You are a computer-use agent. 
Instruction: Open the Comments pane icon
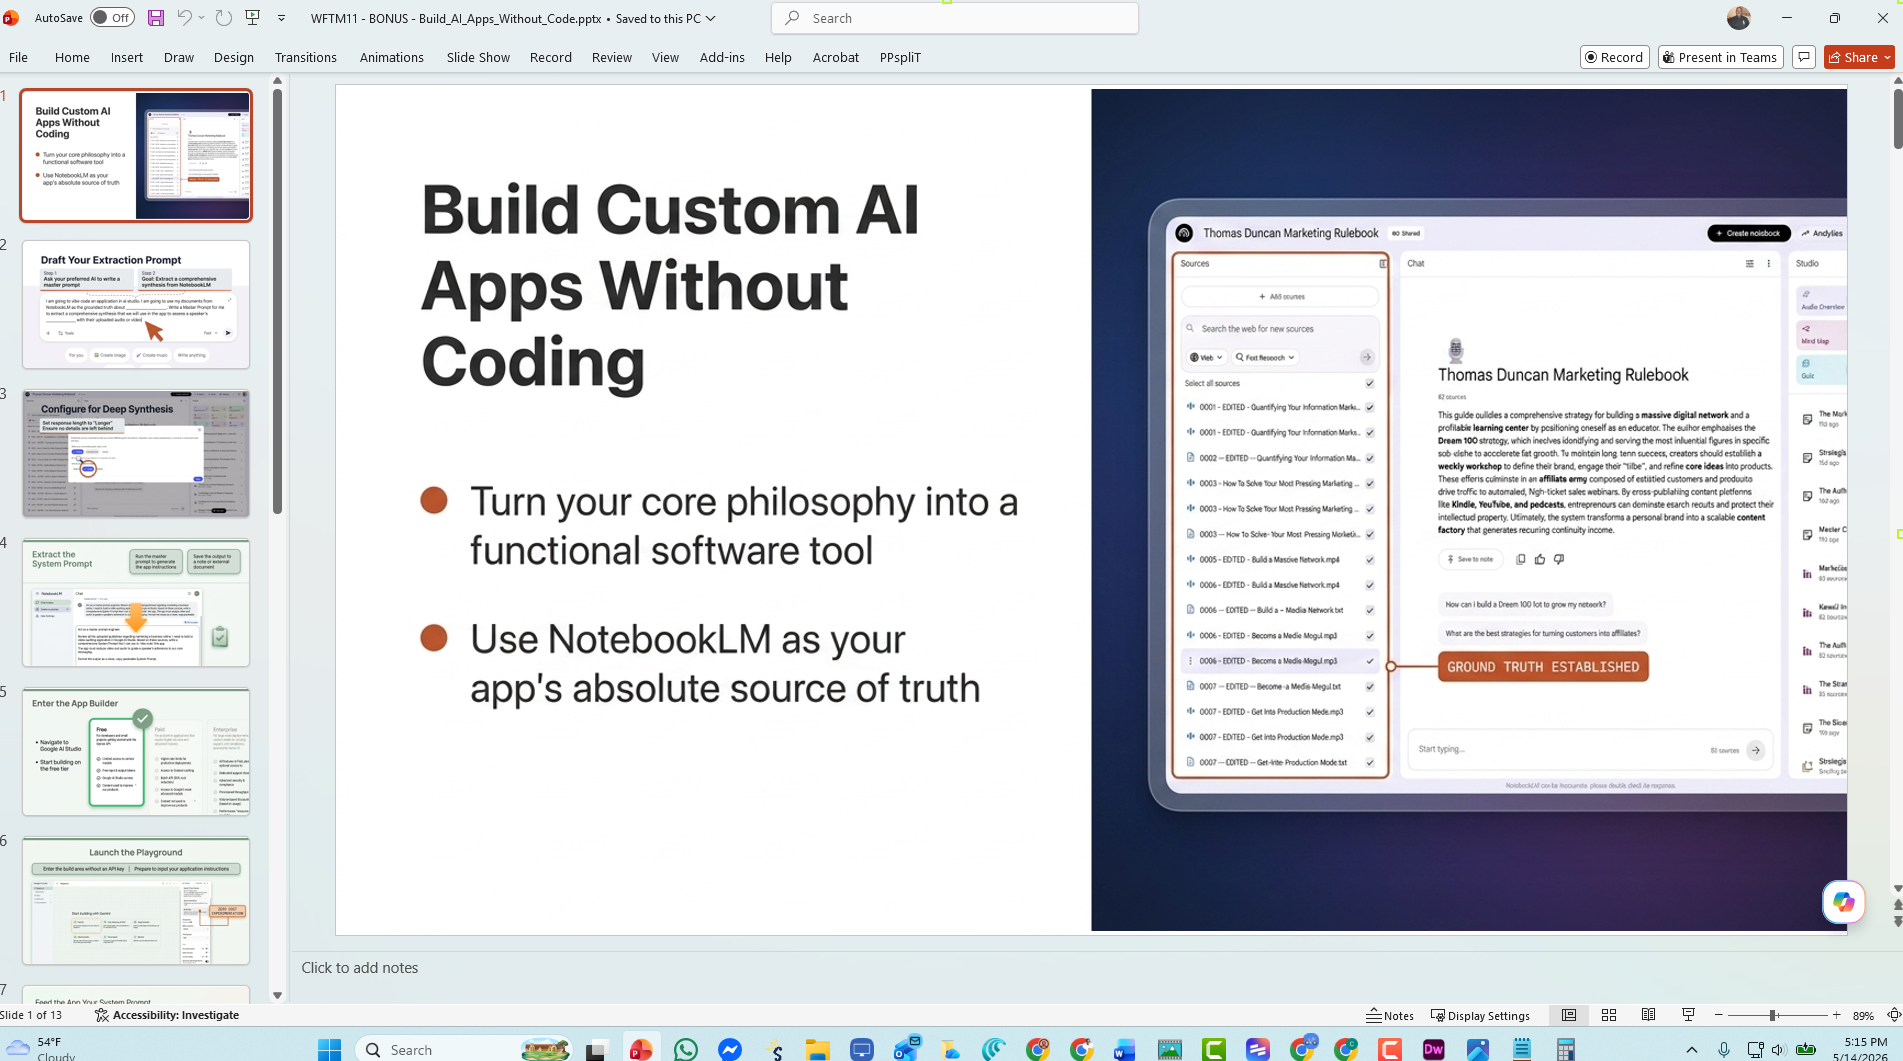coord(1804,57)
